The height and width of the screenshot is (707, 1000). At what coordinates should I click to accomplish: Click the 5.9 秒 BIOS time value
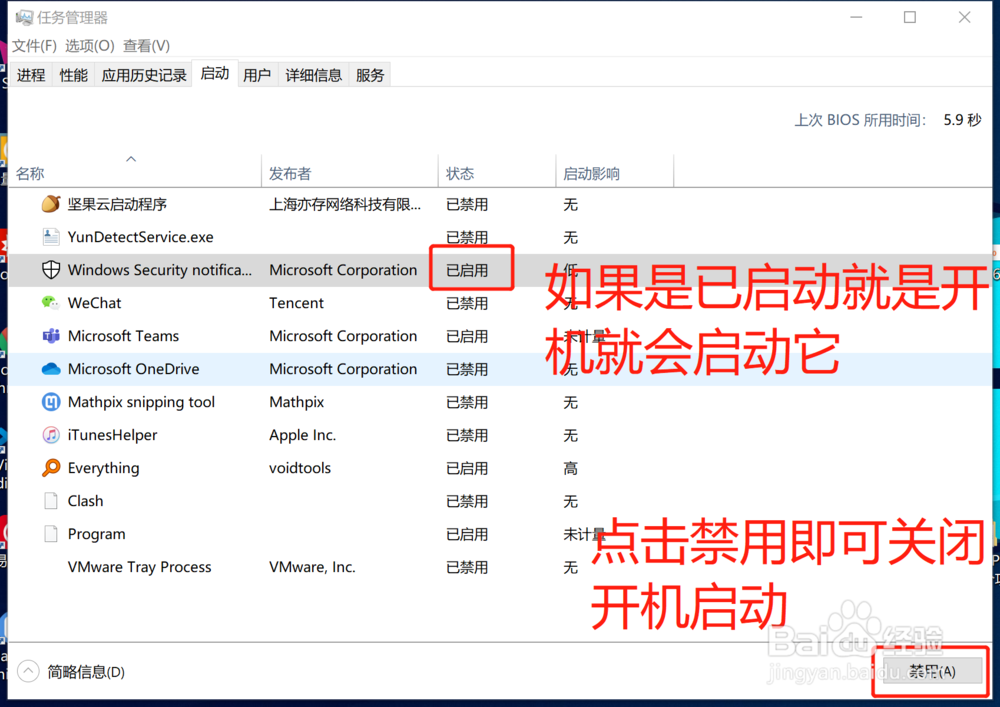tap(962, 120)
